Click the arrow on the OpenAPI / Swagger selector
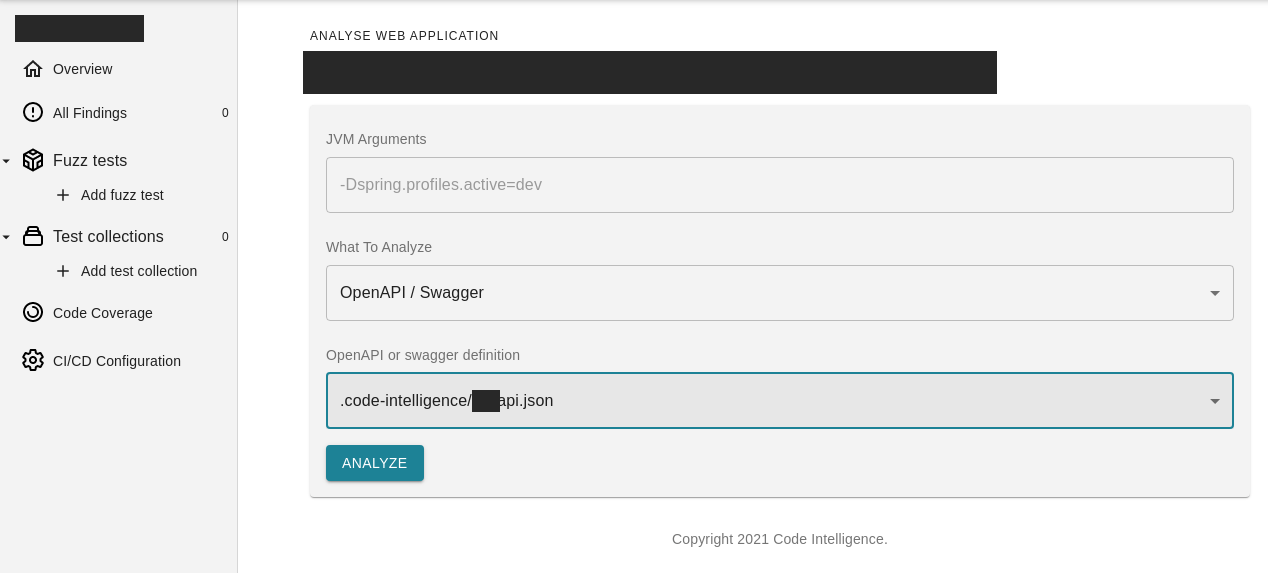1268x573 pixels. click(x=1215, y=293)
